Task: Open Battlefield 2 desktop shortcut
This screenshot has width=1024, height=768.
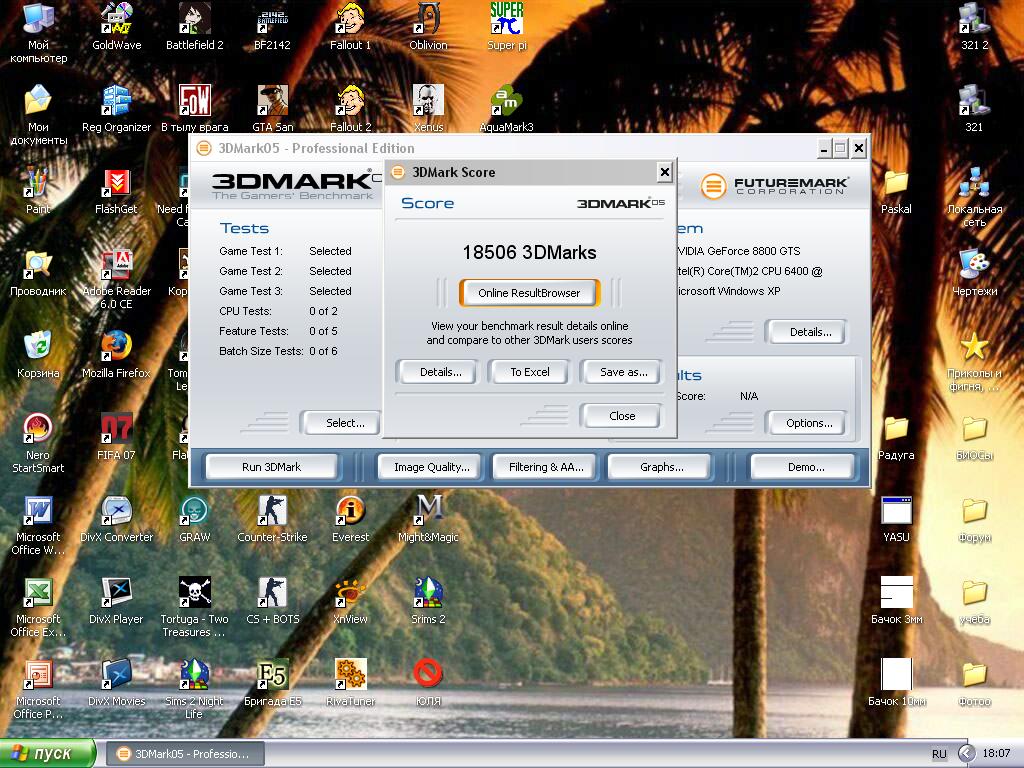Action: pos(195,27)
